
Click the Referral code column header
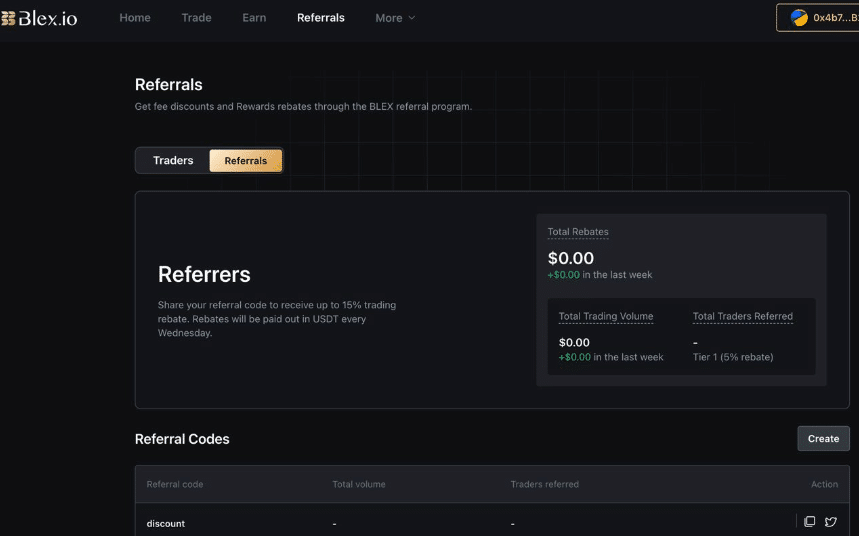[x=175, y=484]
